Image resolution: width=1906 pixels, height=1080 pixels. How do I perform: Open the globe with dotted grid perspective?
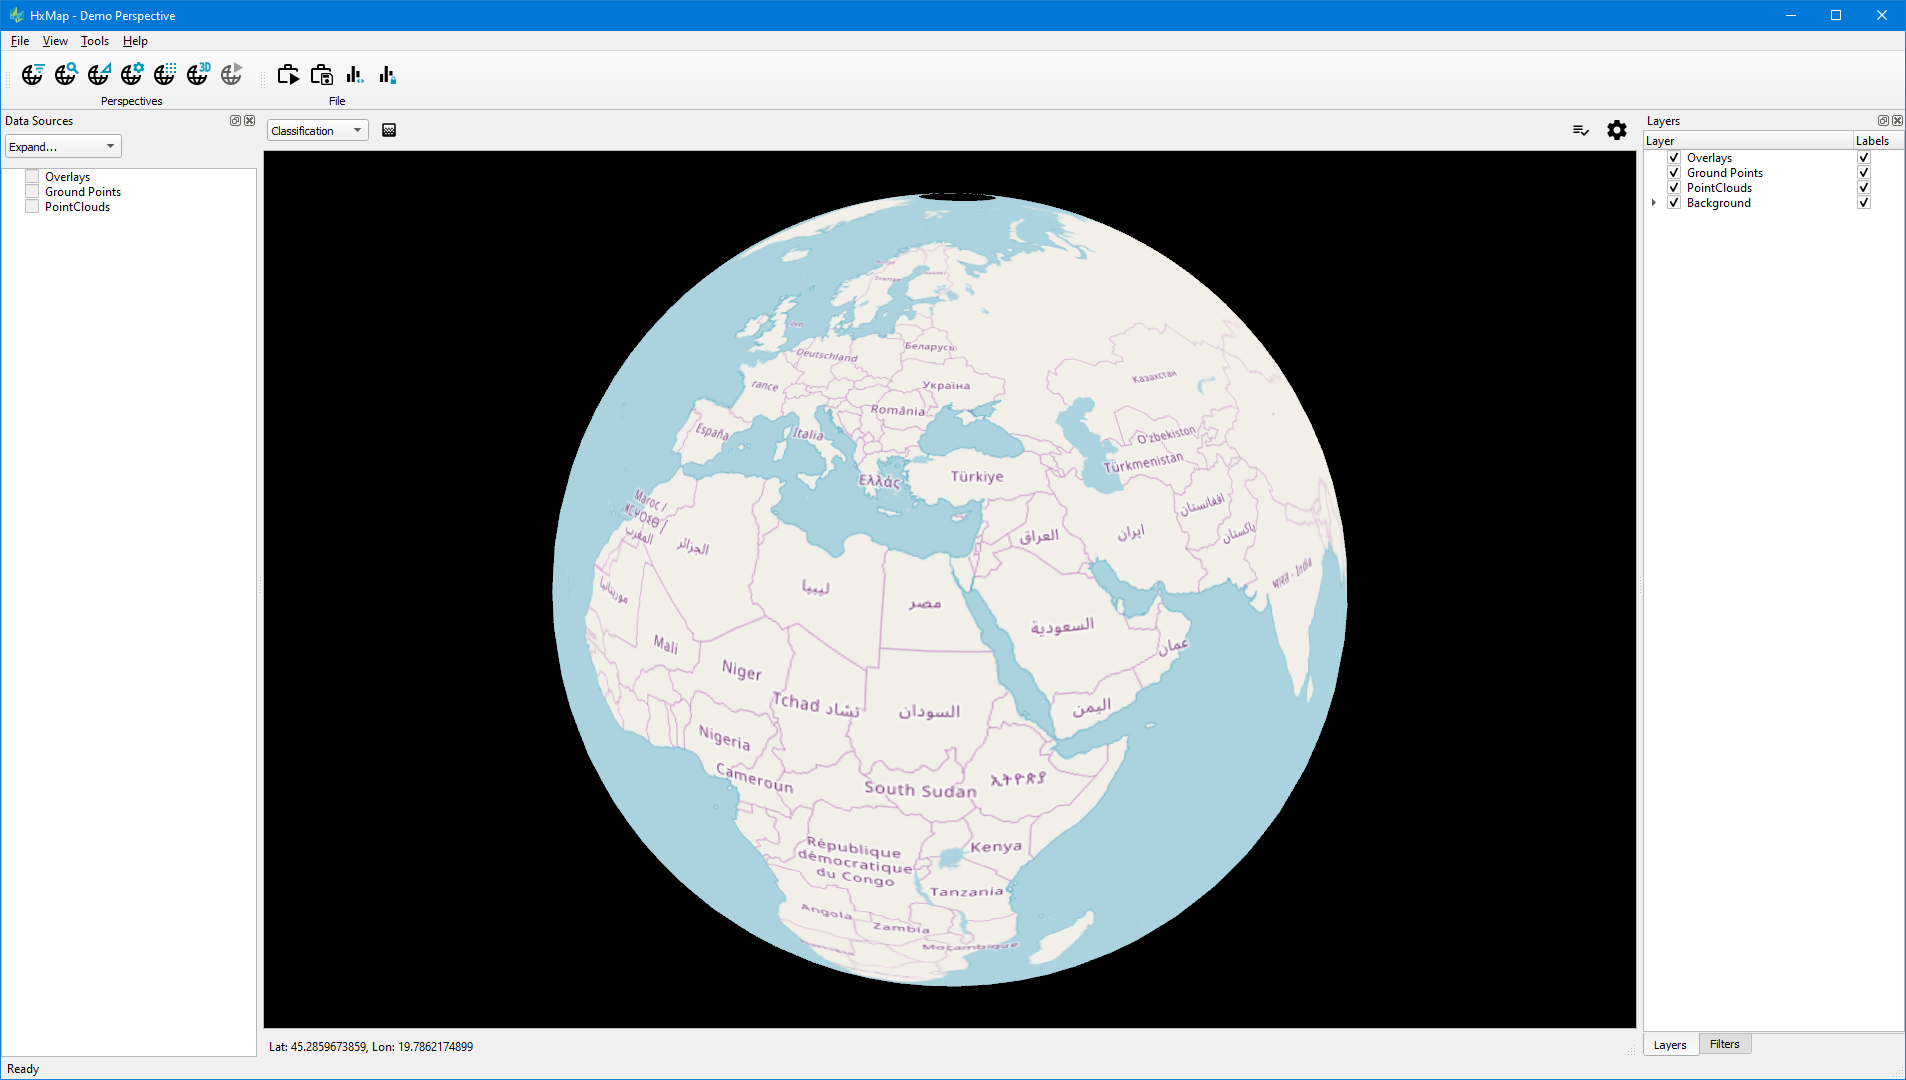click(x=165, y=75)
